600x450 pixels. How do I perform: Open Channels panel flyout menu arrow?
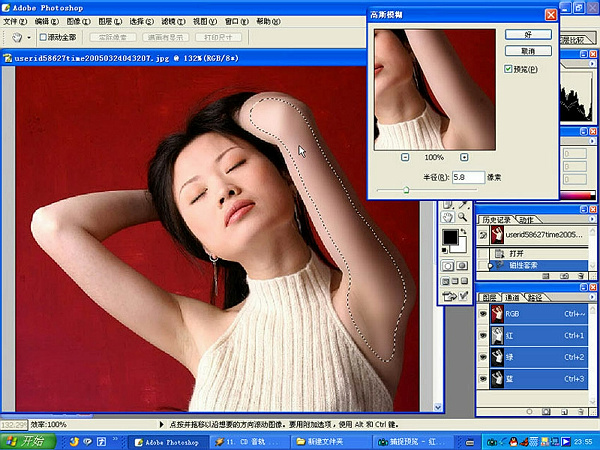(x=592, y=297)
